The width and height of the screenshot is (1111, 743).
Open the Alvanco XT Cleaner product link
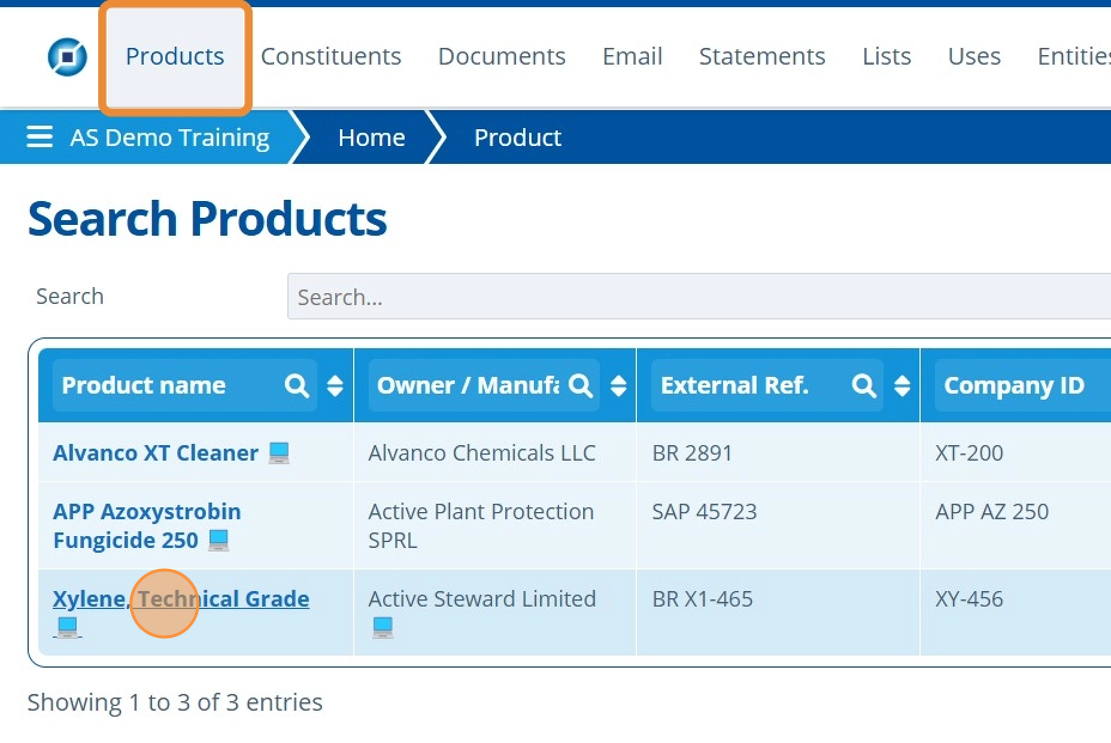155,453
